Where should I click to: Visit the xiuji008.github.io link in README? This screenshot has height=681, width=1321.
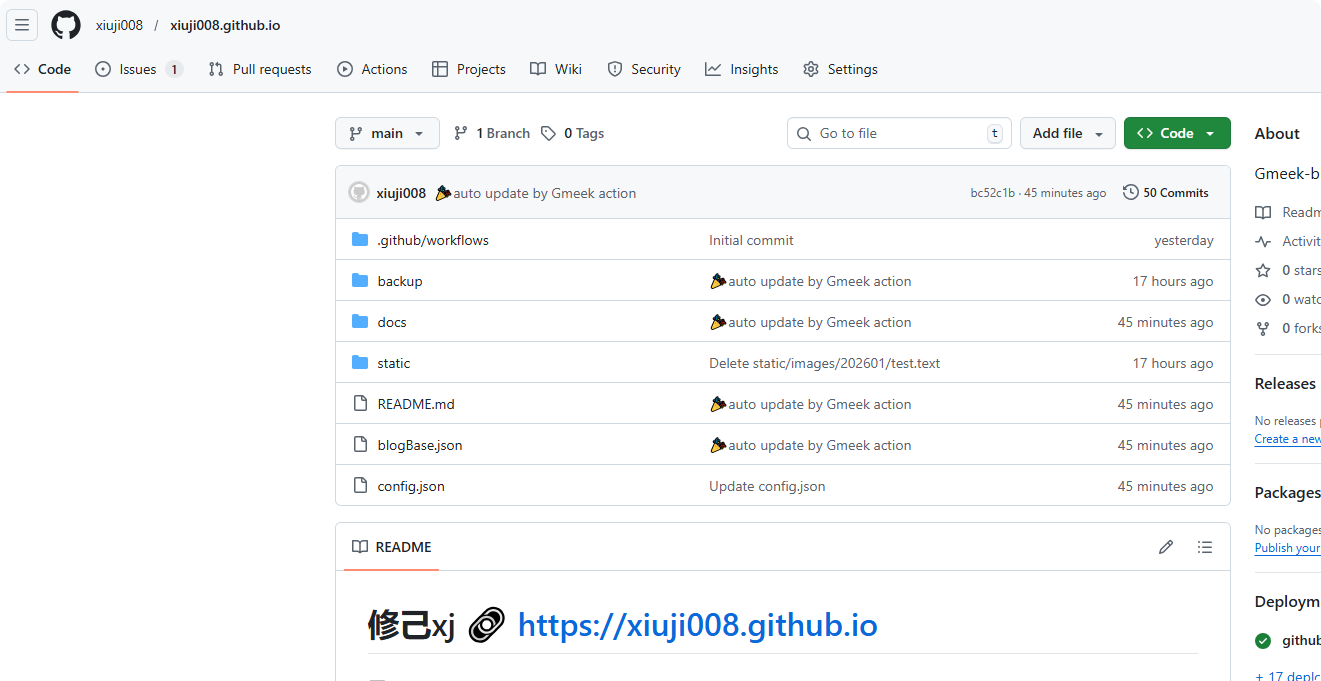(697, 625)
